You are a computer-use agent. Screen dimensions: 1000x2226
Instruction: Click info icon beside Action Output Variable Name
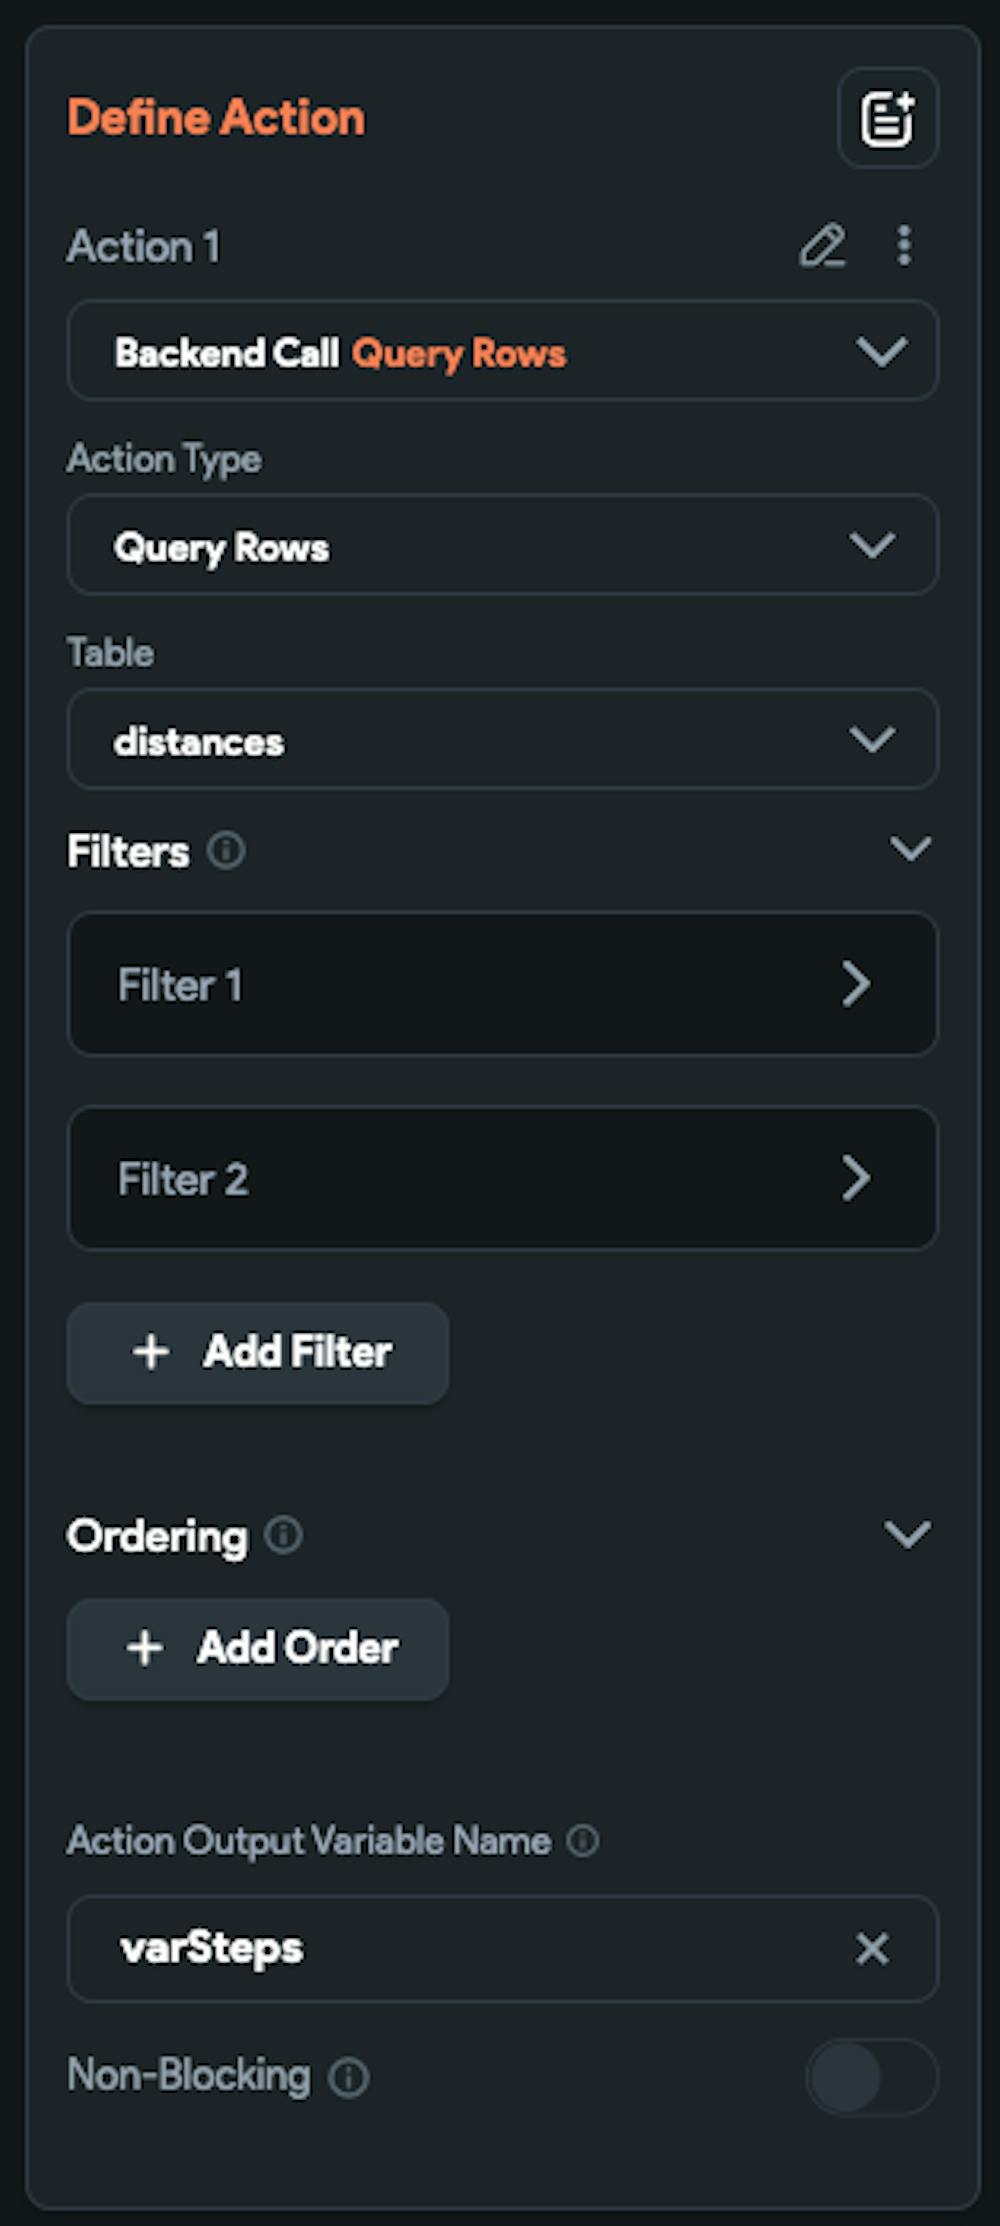tap(583, 1840)
